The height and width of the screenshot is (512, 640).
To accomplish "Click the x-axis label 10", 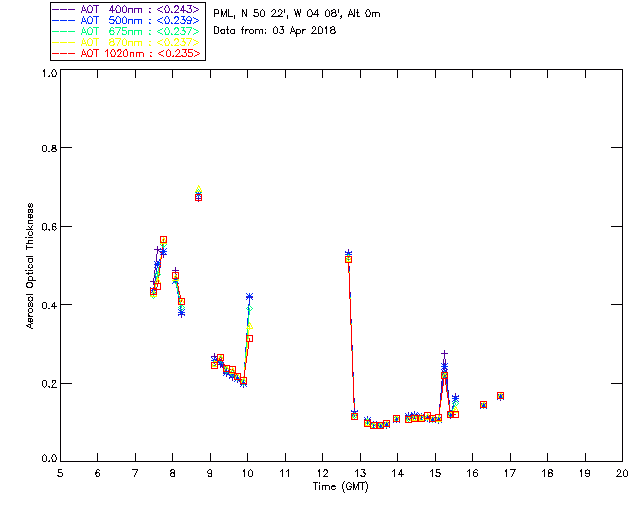I will tap(247, 473).
